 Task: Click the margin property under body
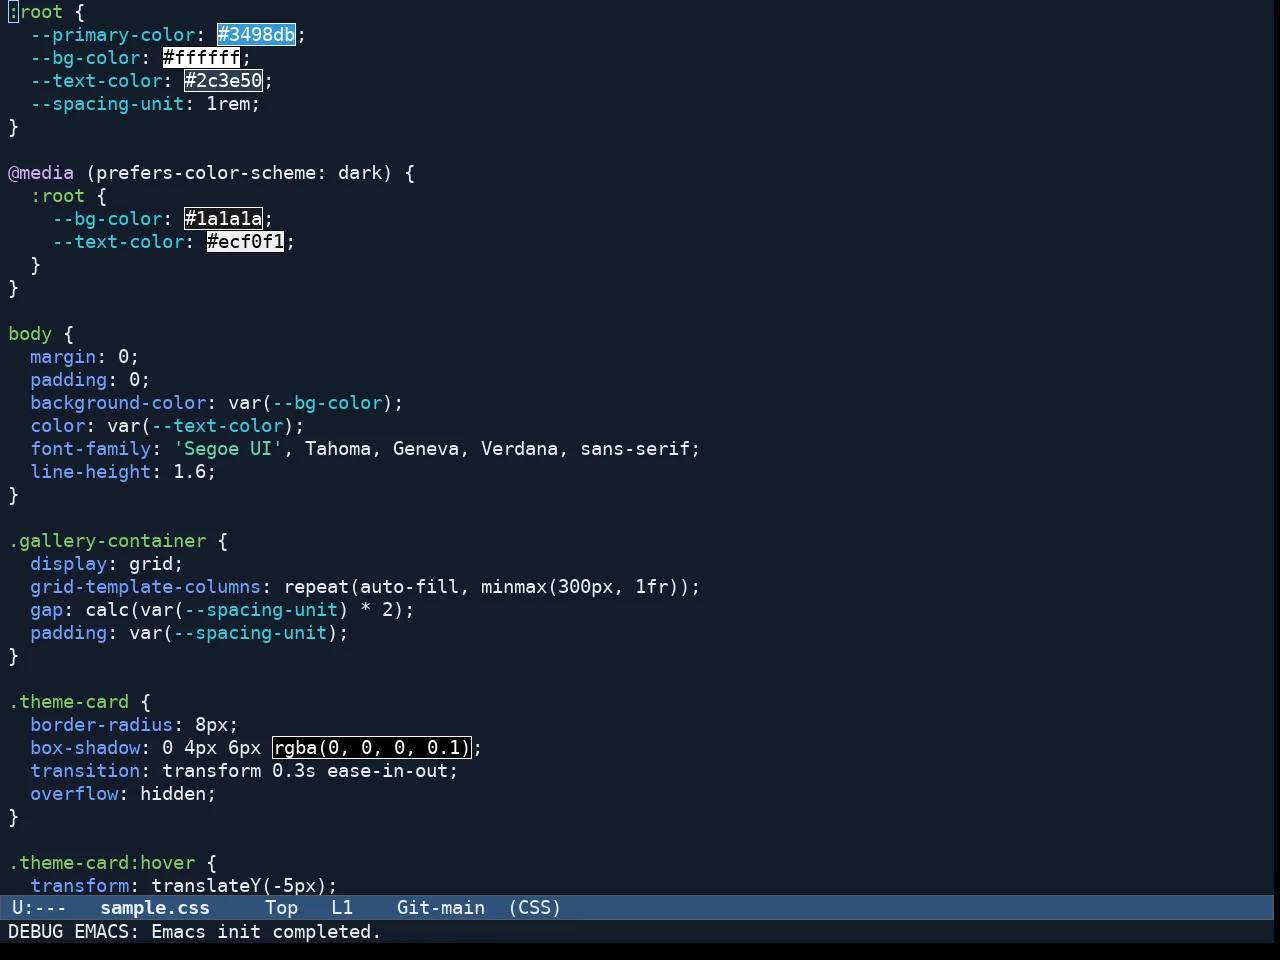pos(63,357)
